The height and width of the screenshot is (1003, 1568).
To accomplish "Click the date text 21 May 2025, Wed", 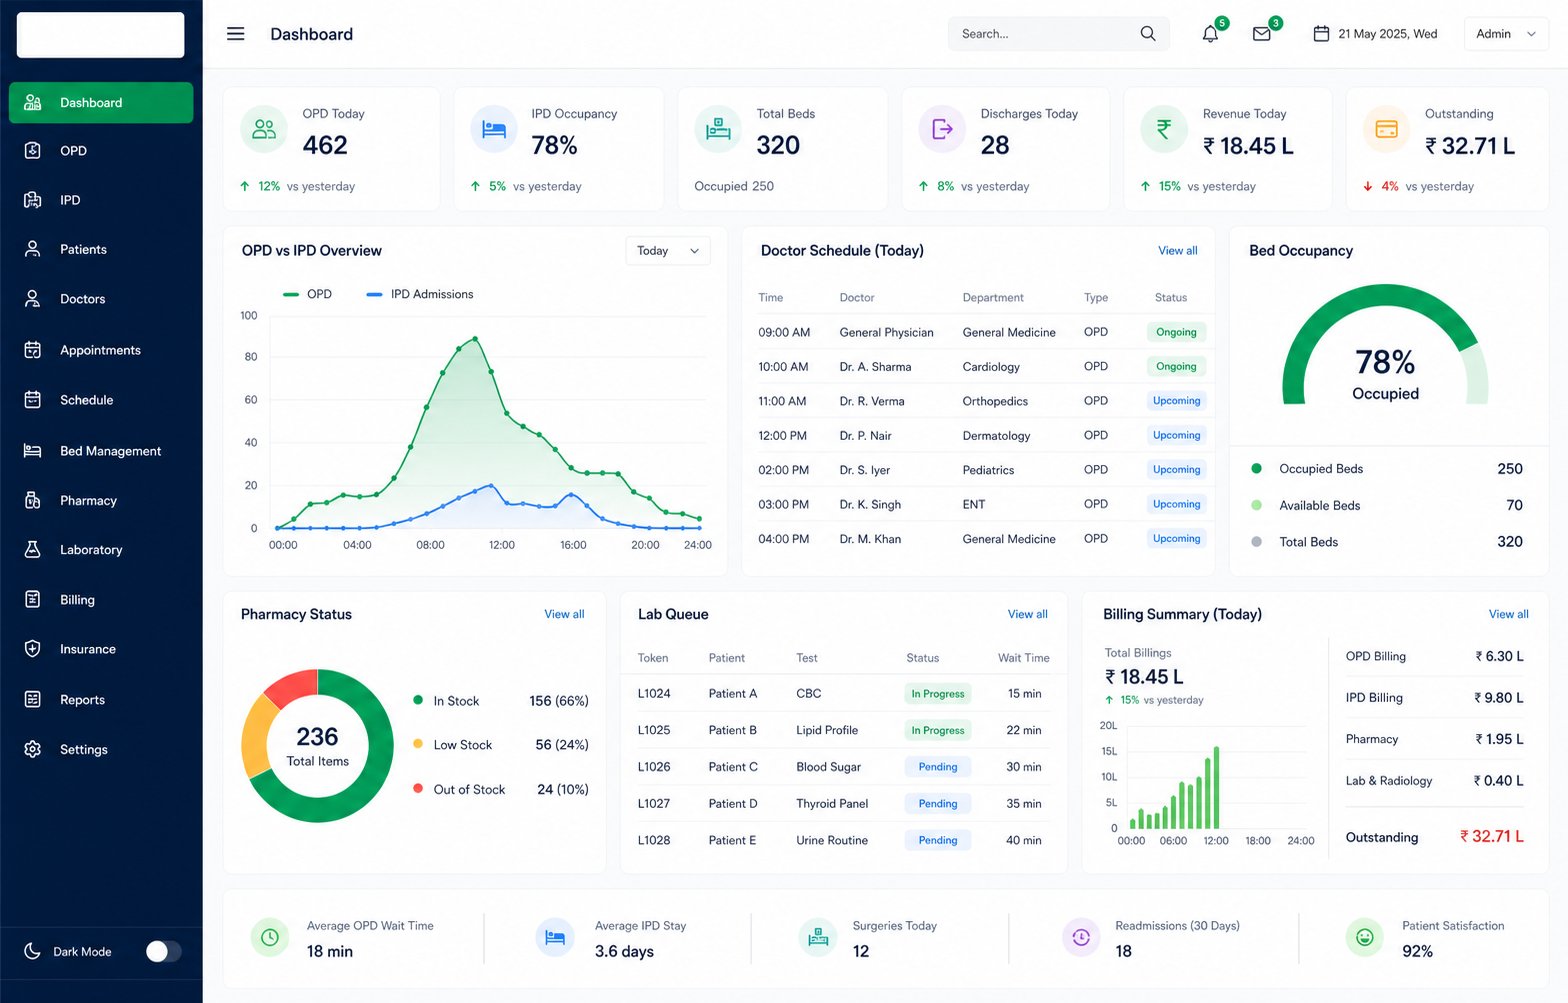I will pyautogui.click(x=1388, y=34).
